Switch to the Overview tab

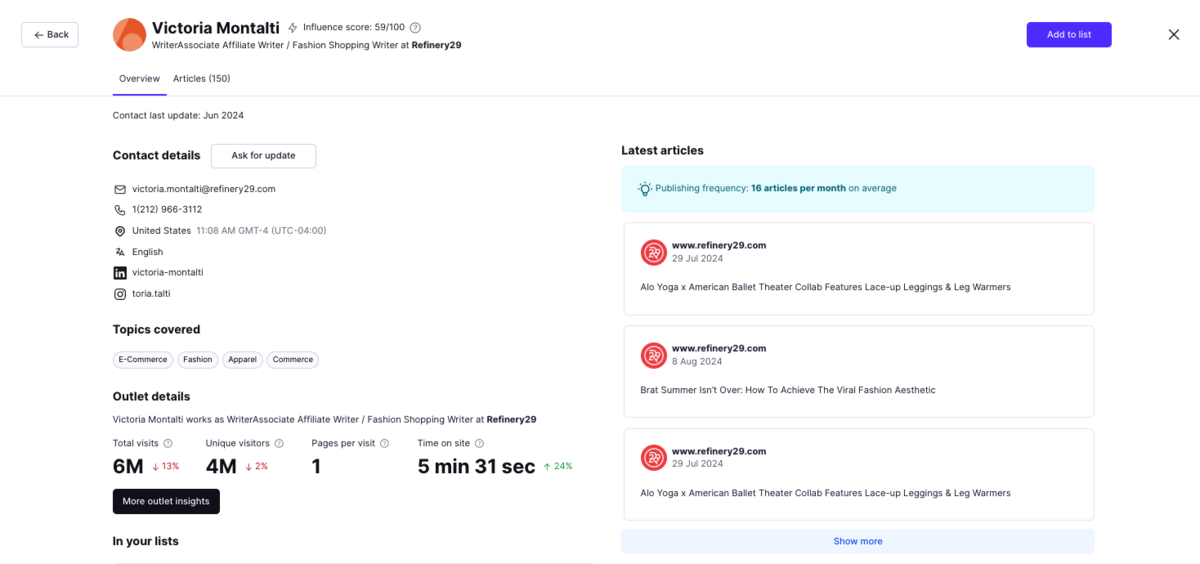coord(139,78)
